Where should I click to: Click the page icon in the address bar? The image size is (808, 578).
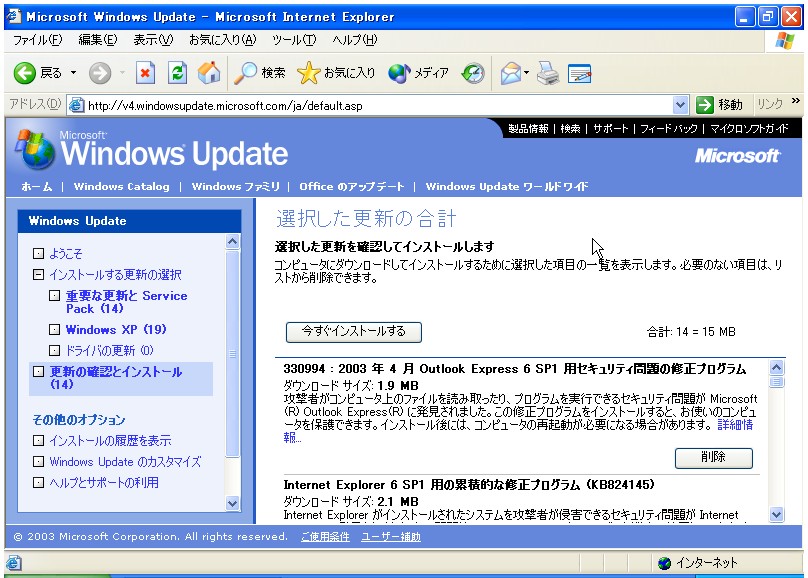76,105
